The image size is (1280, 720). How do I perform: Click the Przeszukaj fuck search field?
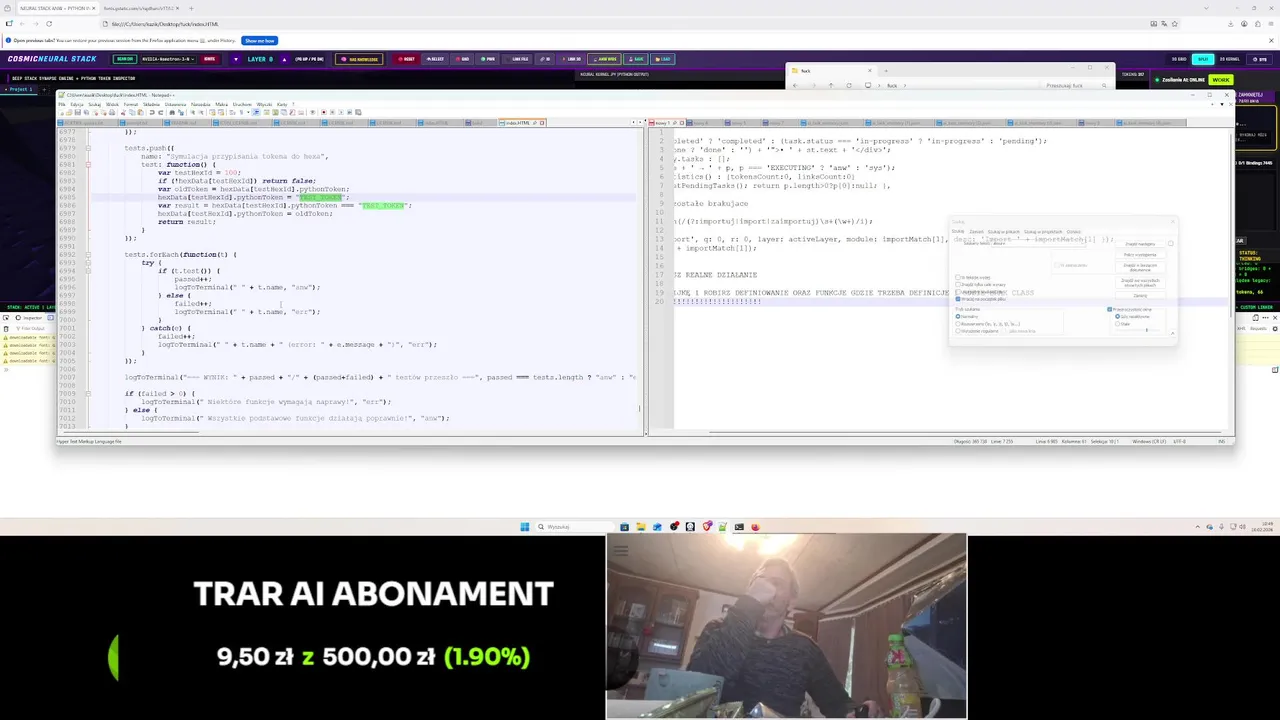(x=1075, y=85)
